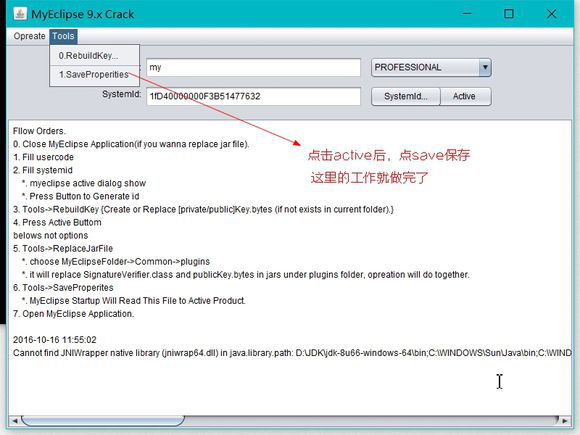Minimize the MyEclipse 9.x Crack window
This screenshot has width=580, height=435.
(x=467, y=14)
